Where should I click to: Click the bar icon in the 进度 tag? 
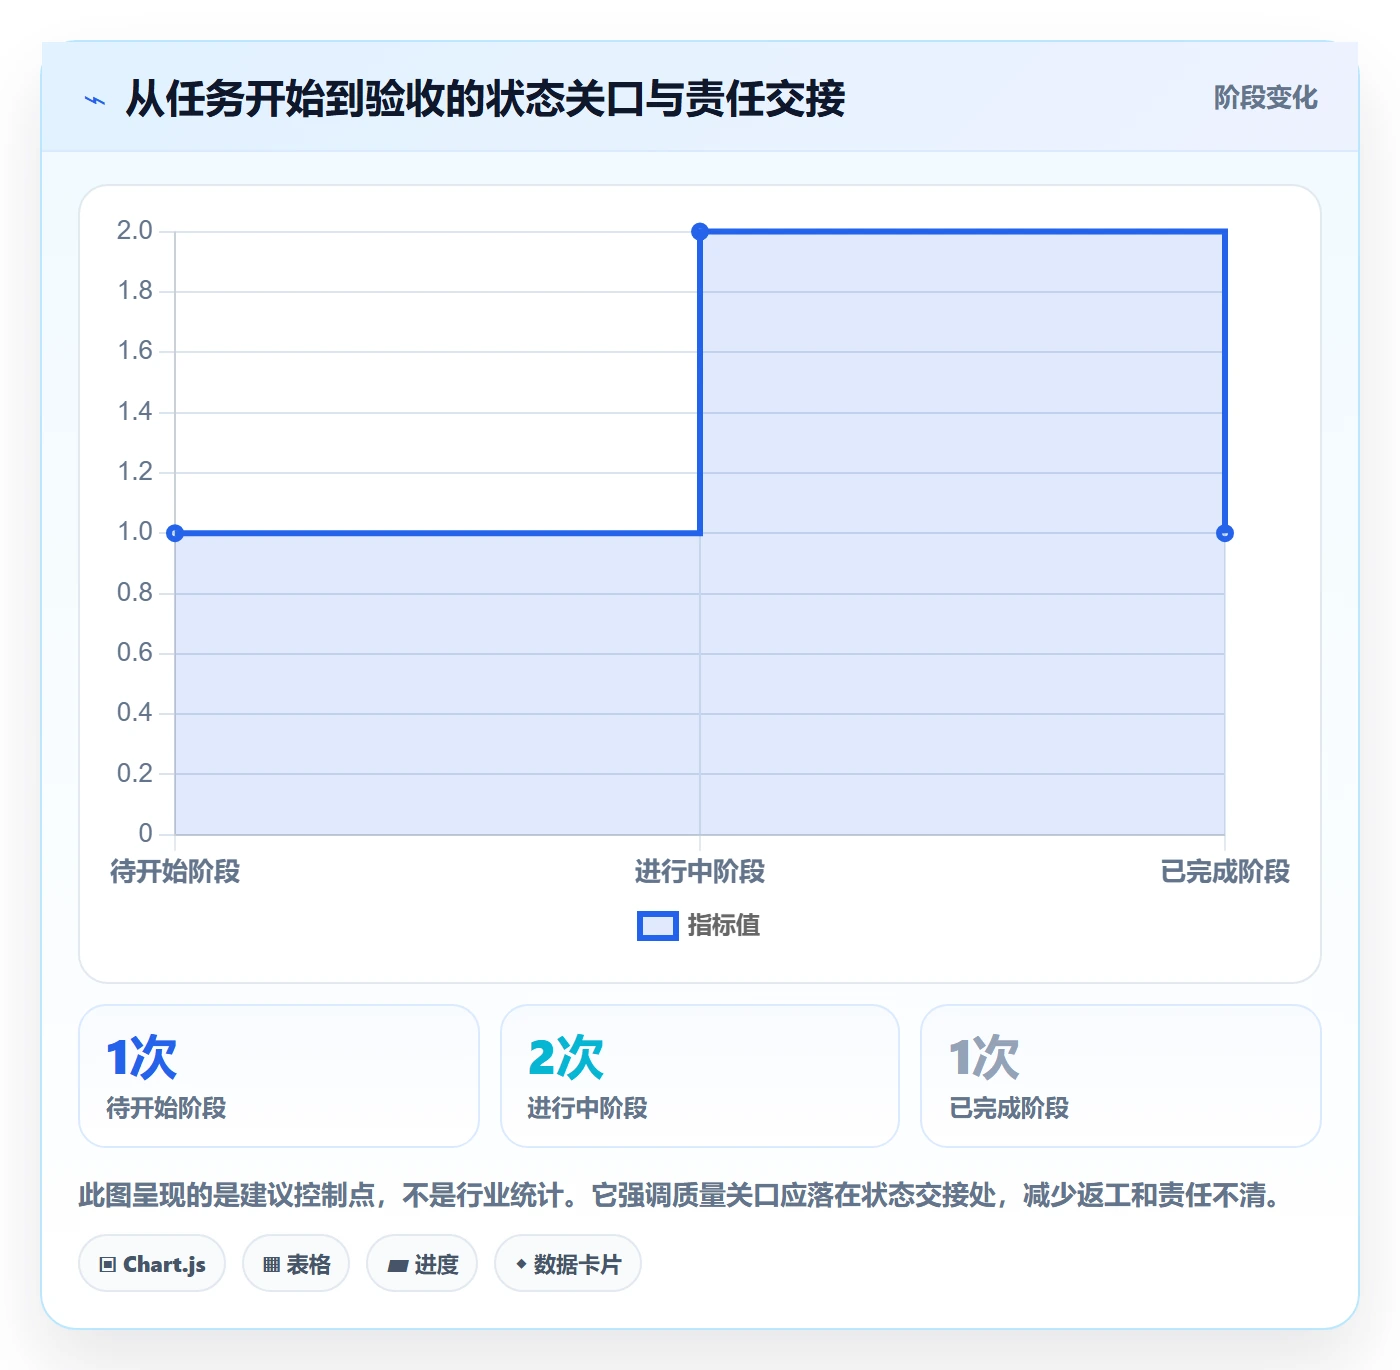398,1266
